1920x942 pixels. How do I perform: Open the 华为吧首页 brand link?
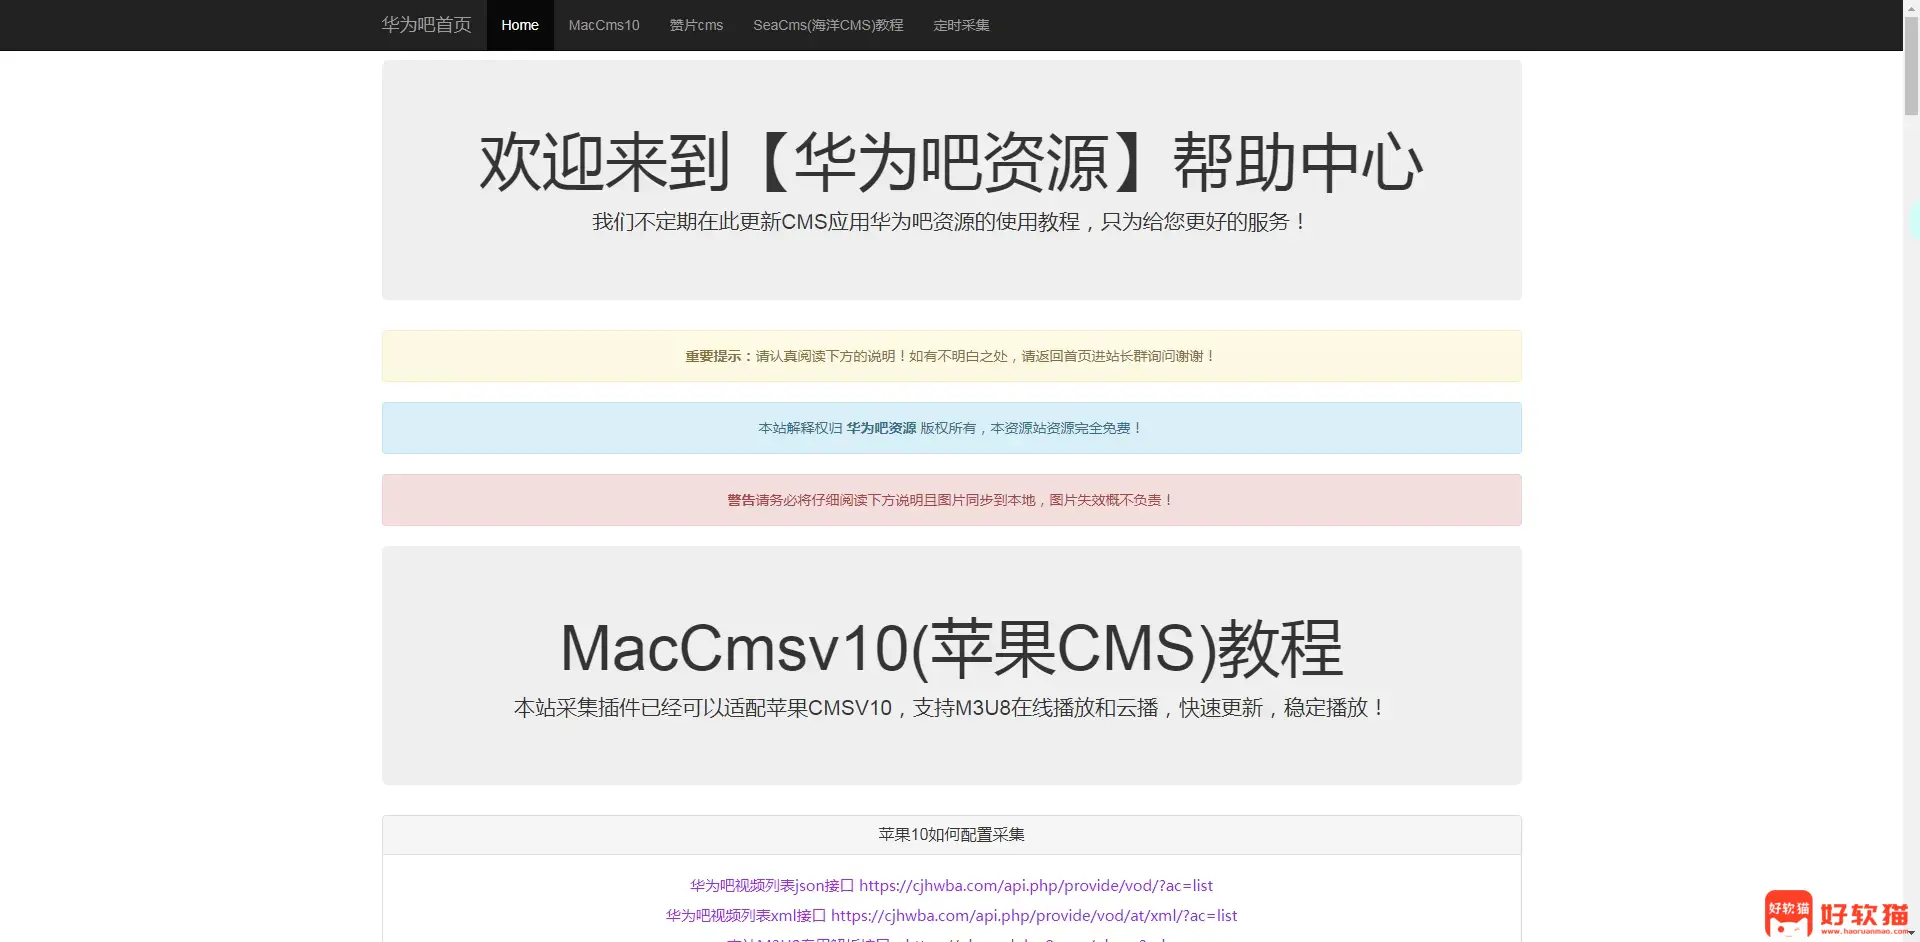coord(426,25)
